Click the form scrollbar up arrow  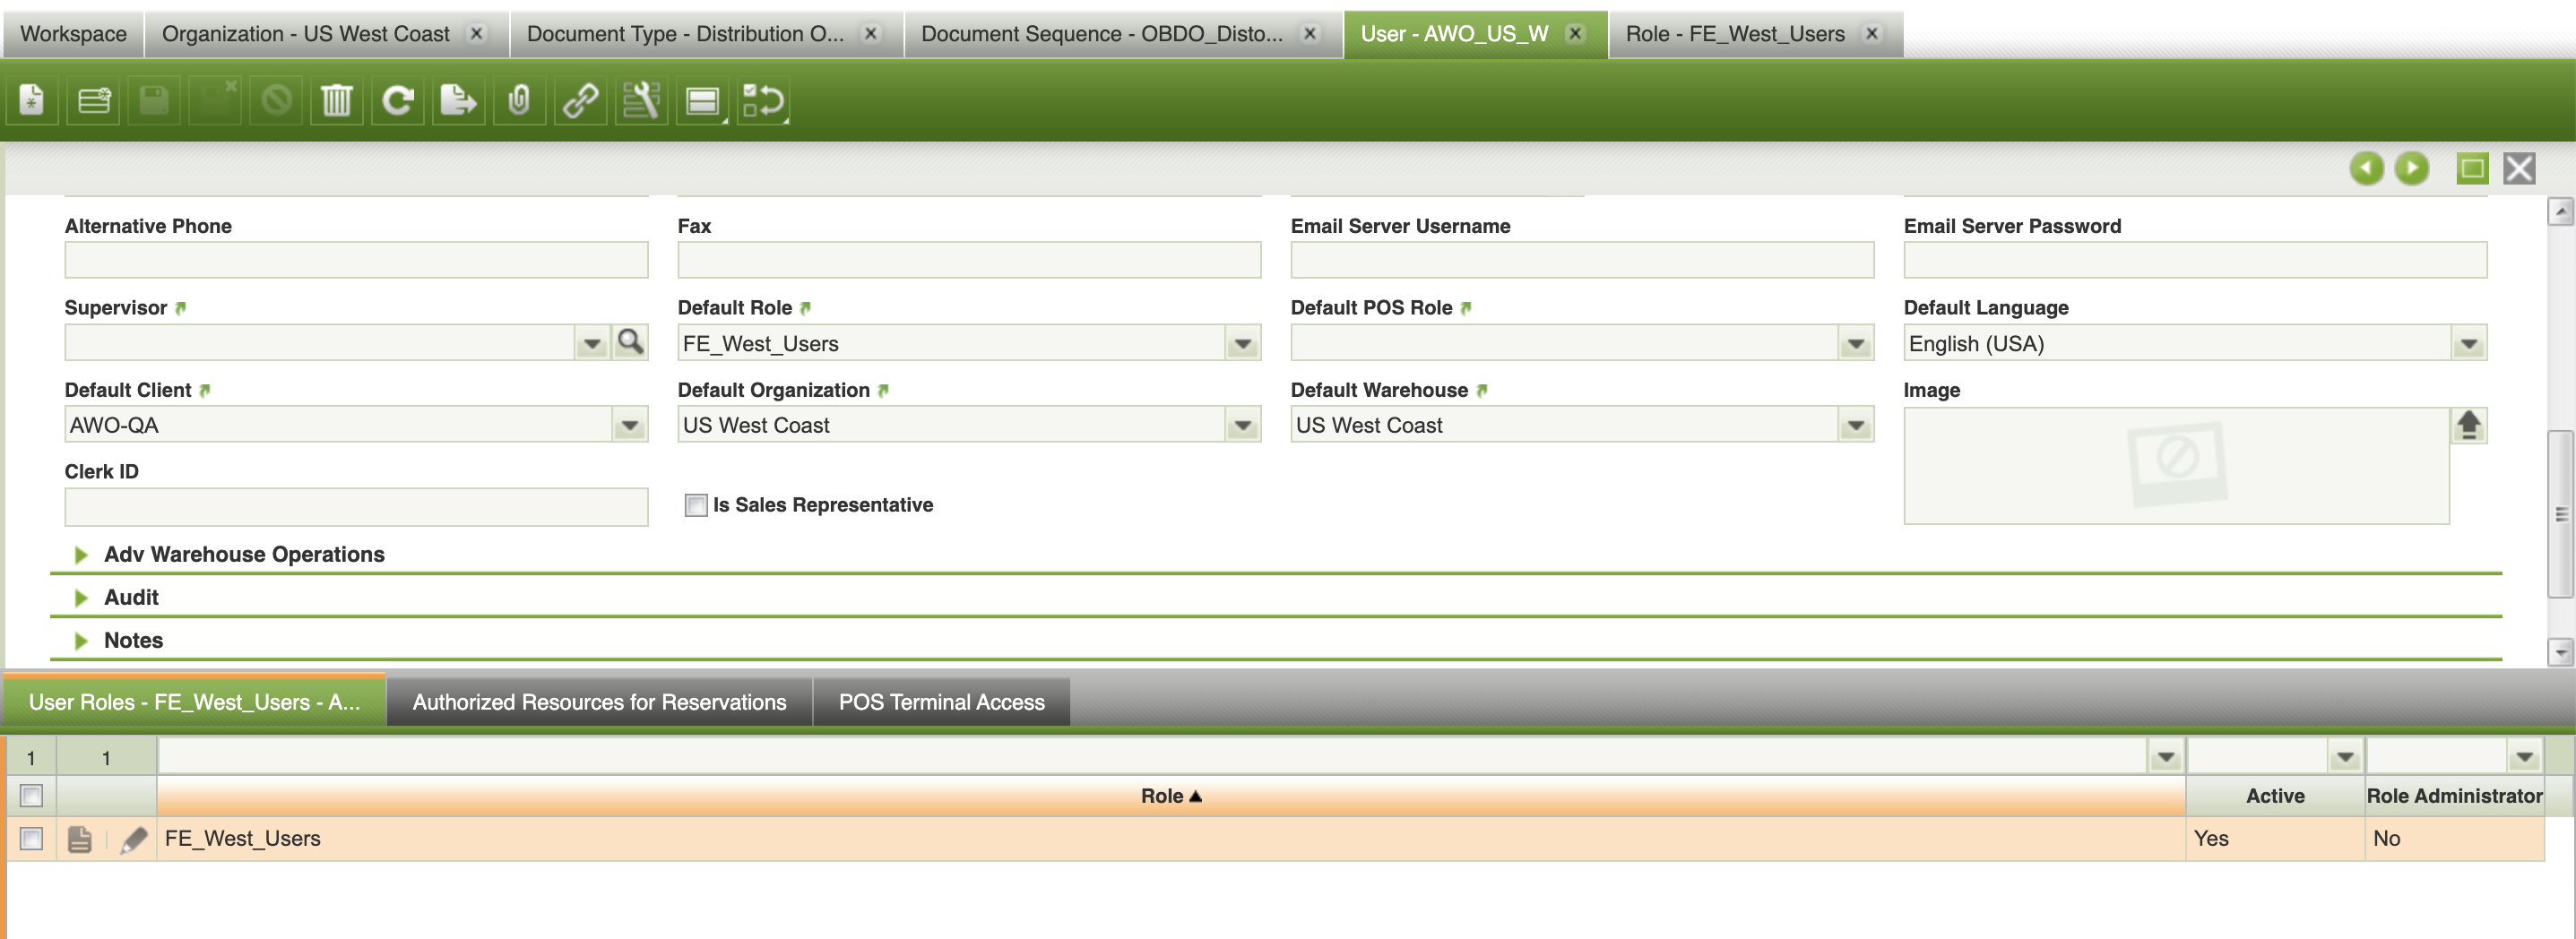(2560, 211)
